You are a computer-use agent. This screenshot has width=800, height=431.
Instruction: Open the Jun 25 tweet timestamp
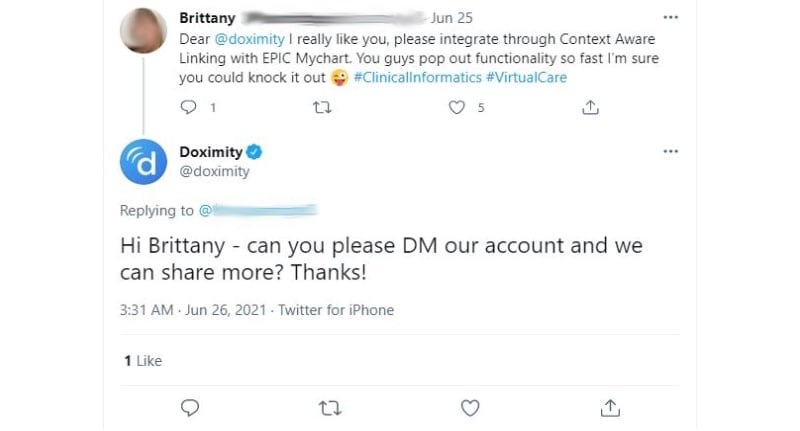tap(452, 18)
